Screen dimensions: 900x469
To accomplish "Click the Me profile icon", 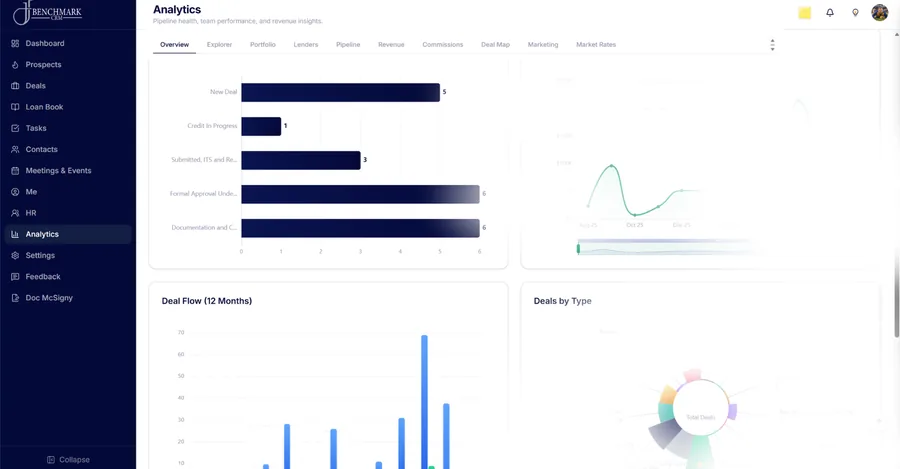I will [15, 192].
